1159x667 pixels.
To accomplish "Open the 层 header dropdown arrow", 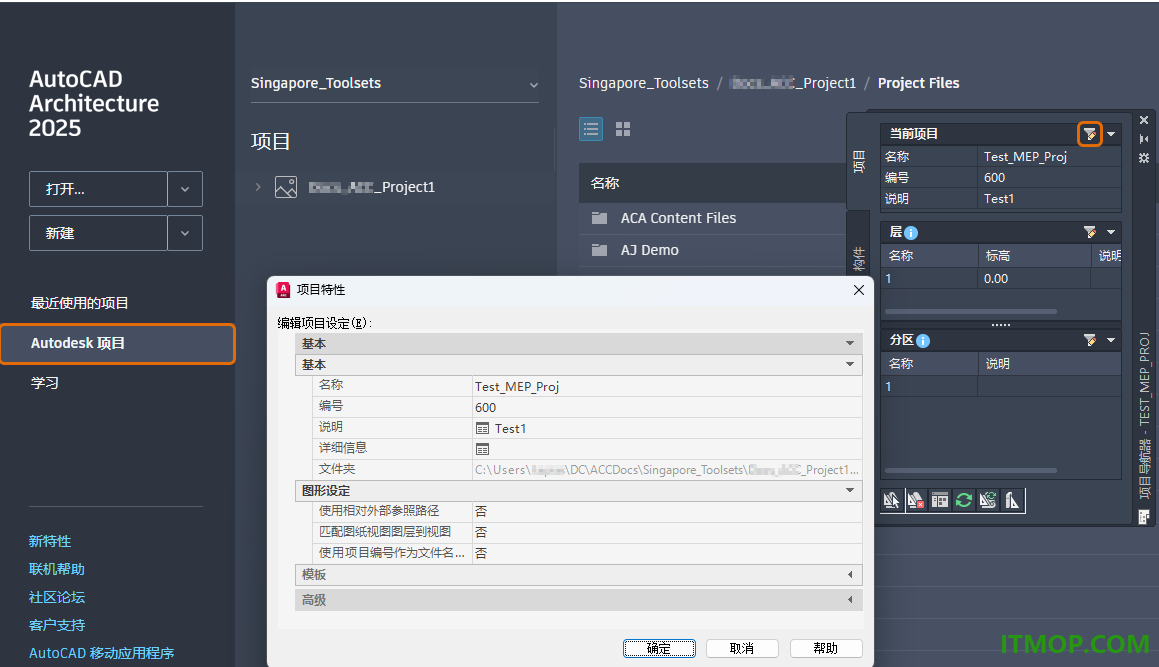I will tap(1111, 232).
